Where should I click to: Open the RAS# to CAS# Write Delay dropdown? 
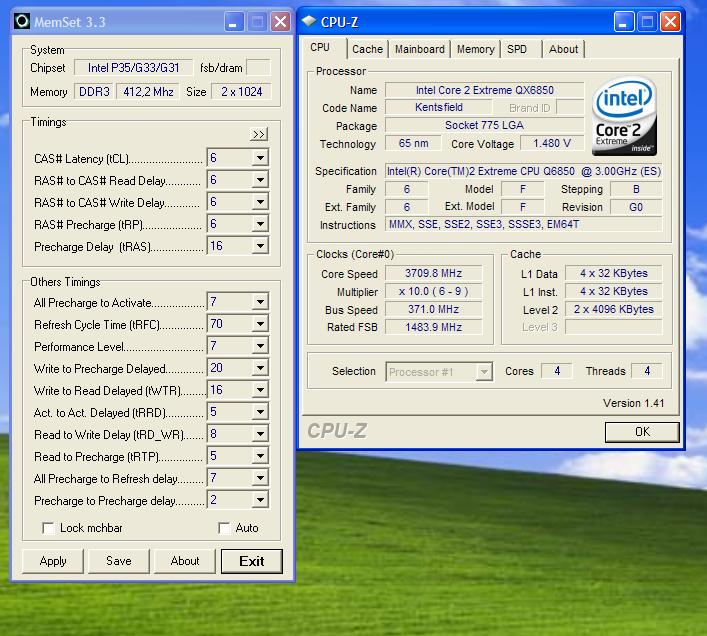(260, 202)
